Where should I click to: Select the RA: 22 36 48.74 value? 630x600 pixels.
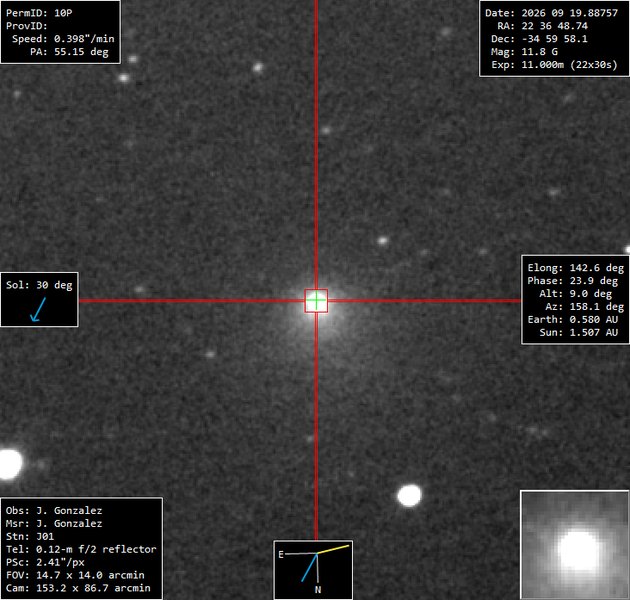(542, 26)
